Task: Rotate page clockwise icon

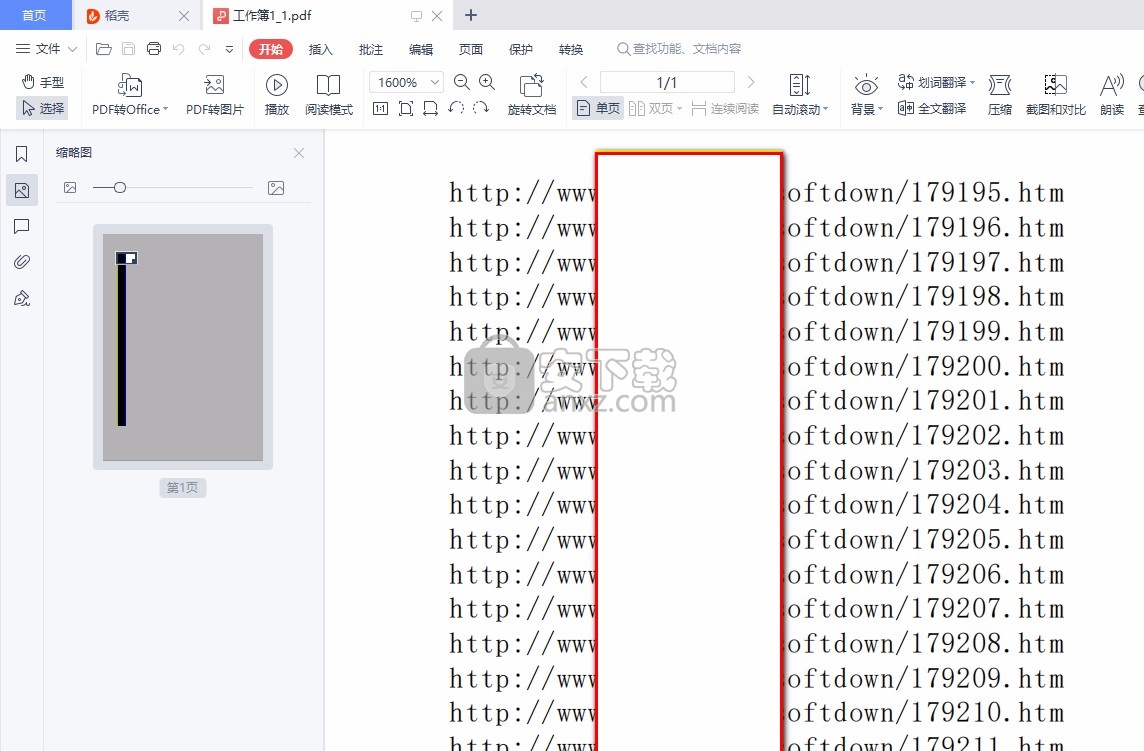Action: (481, 108)
